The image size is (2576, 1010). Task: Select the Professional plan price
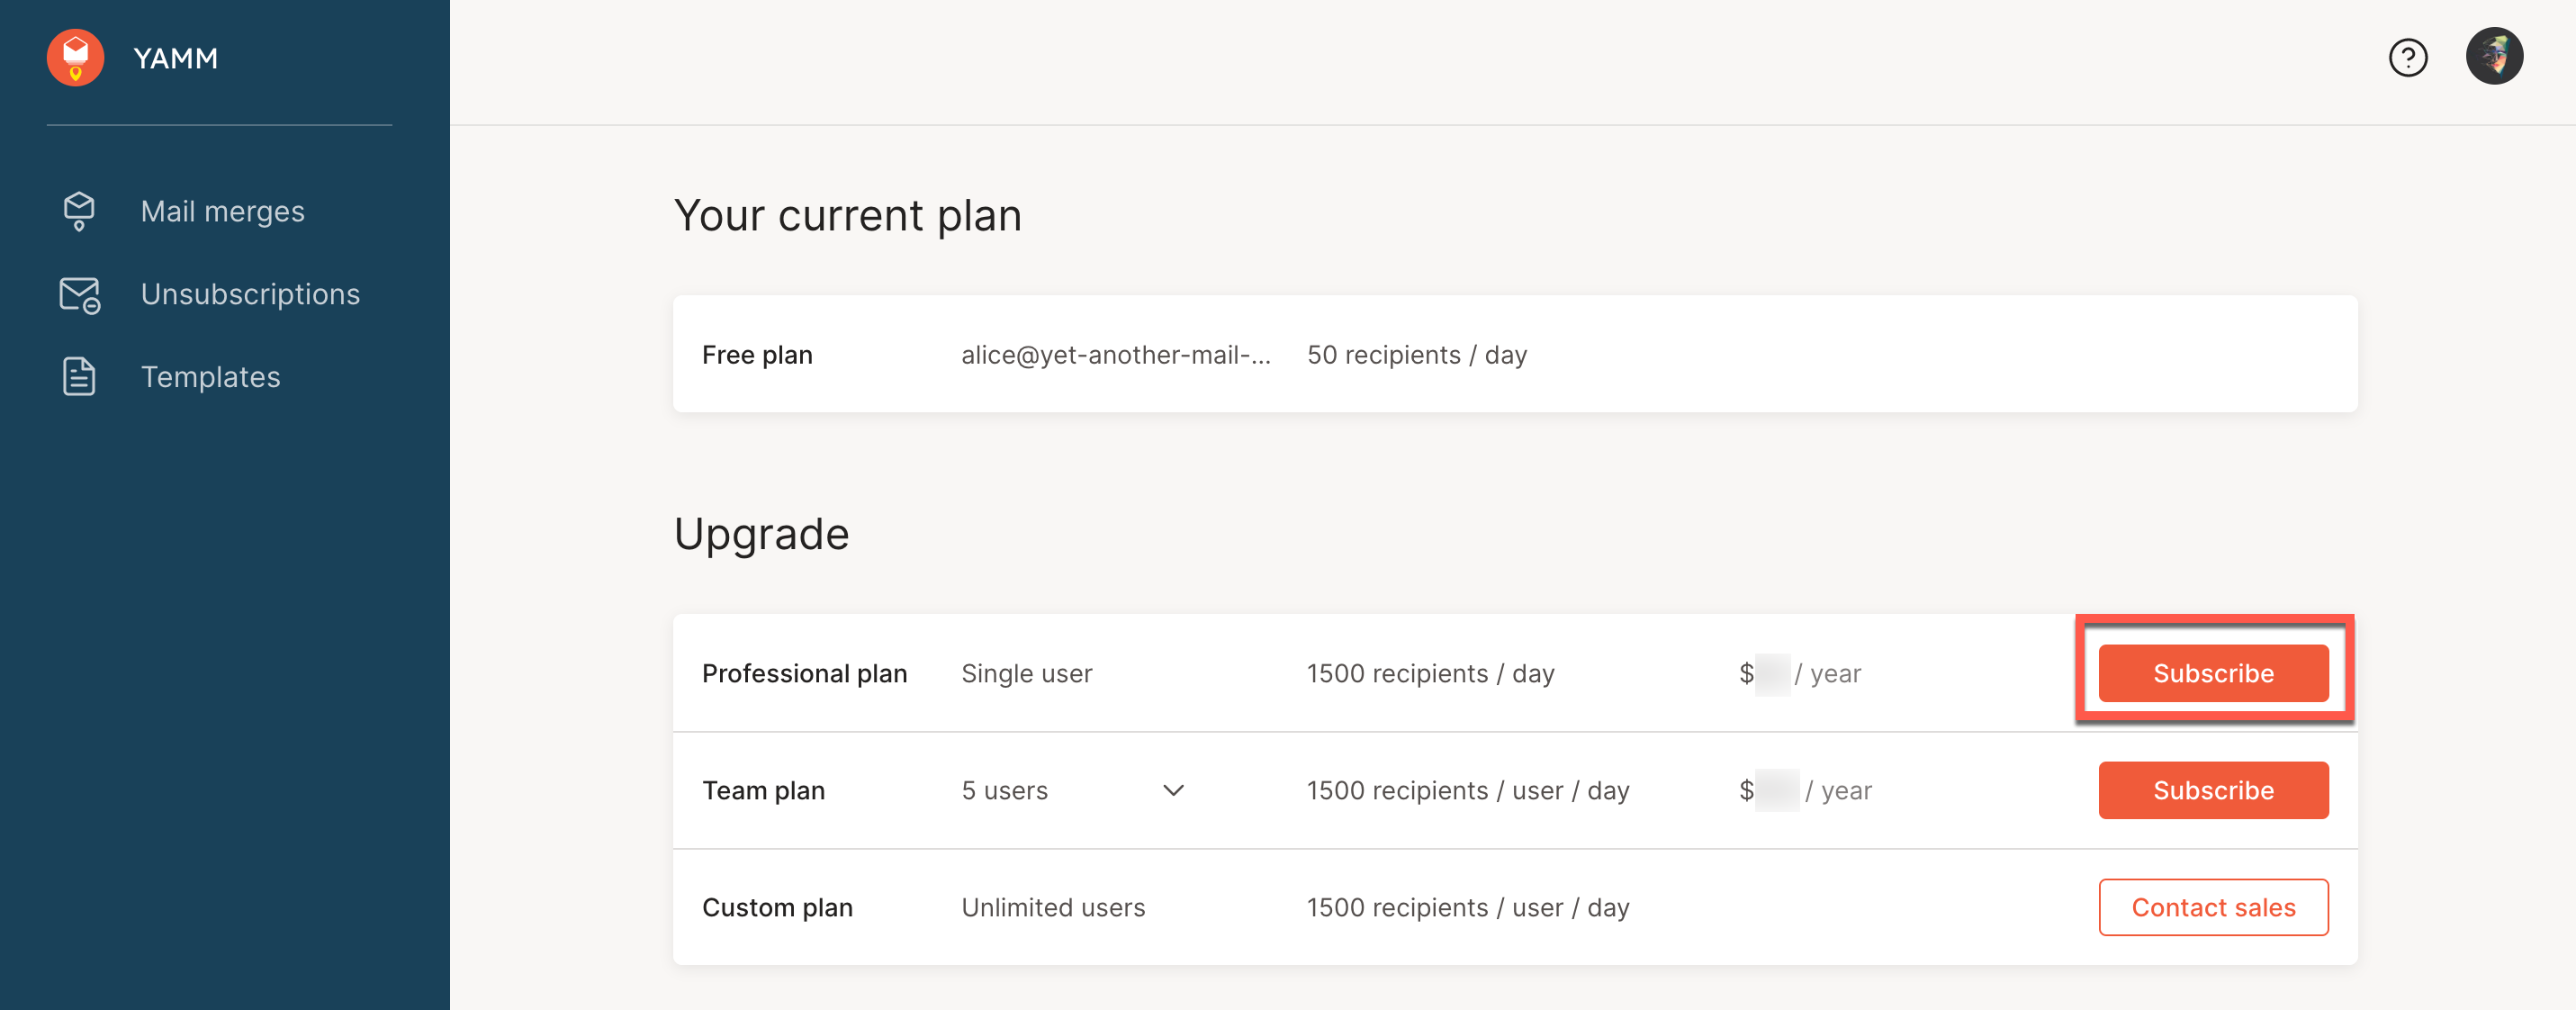pyautogui.click(x=1800, y=673)
